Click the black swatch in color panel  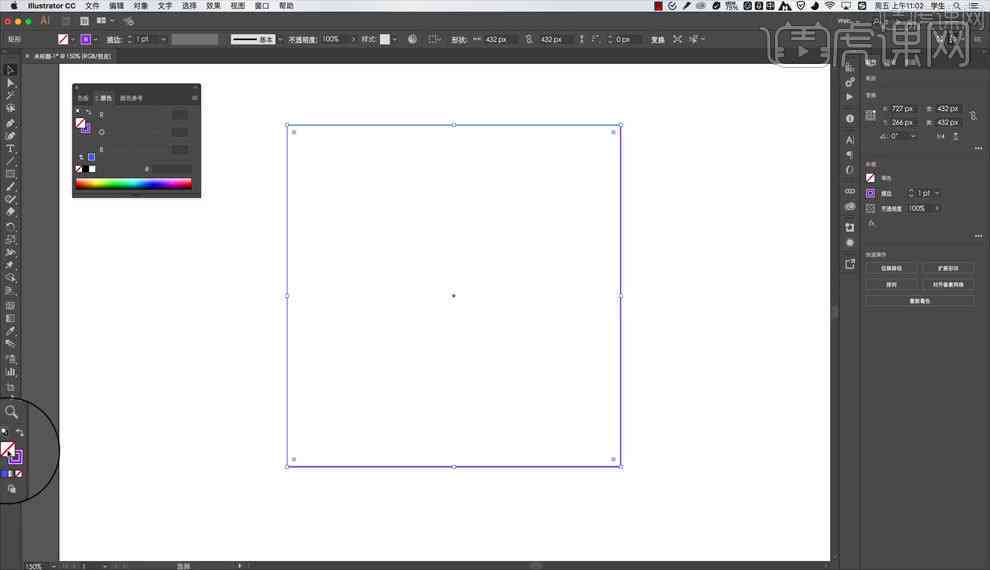pos(85,169)
